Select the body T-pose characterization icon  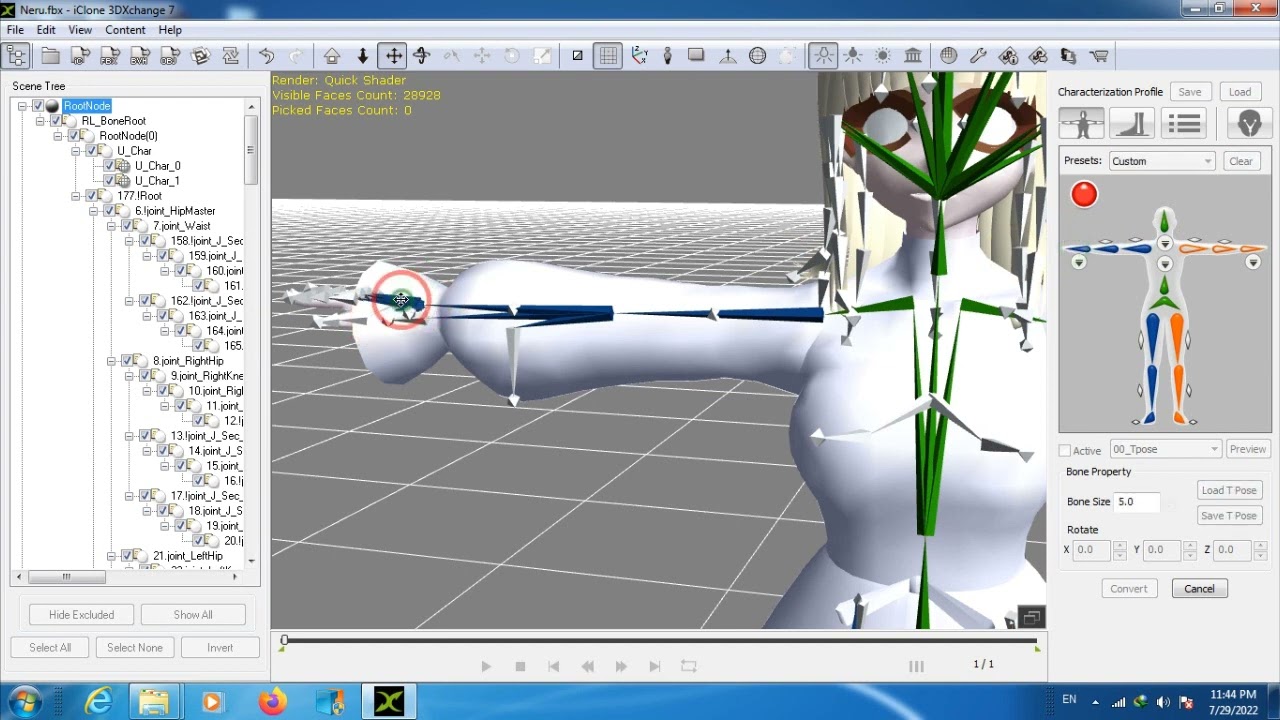(1081, 123)
